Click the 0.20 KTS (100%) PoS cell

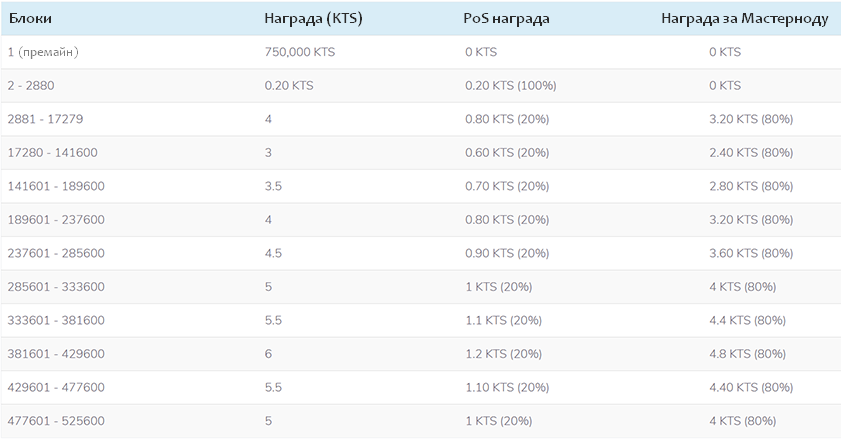click(511, 86)
